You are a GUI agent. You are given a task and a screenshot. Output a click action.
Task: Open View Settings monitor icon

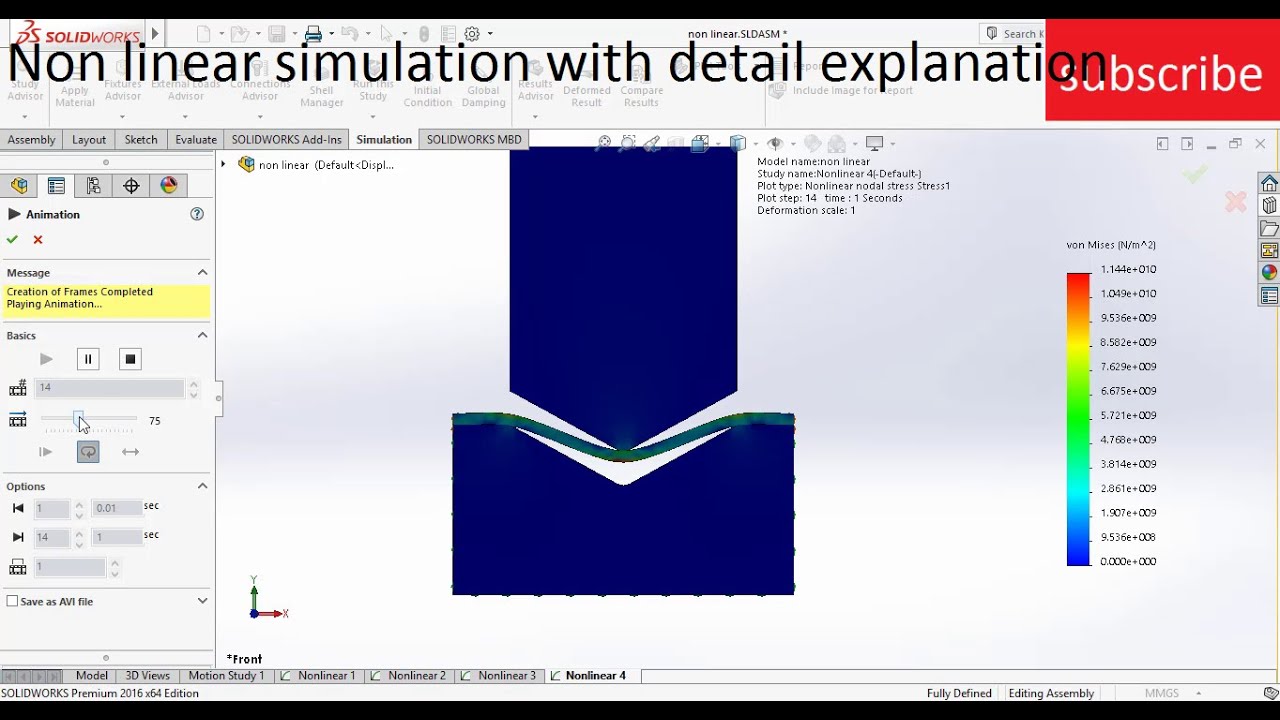(875, 143)
